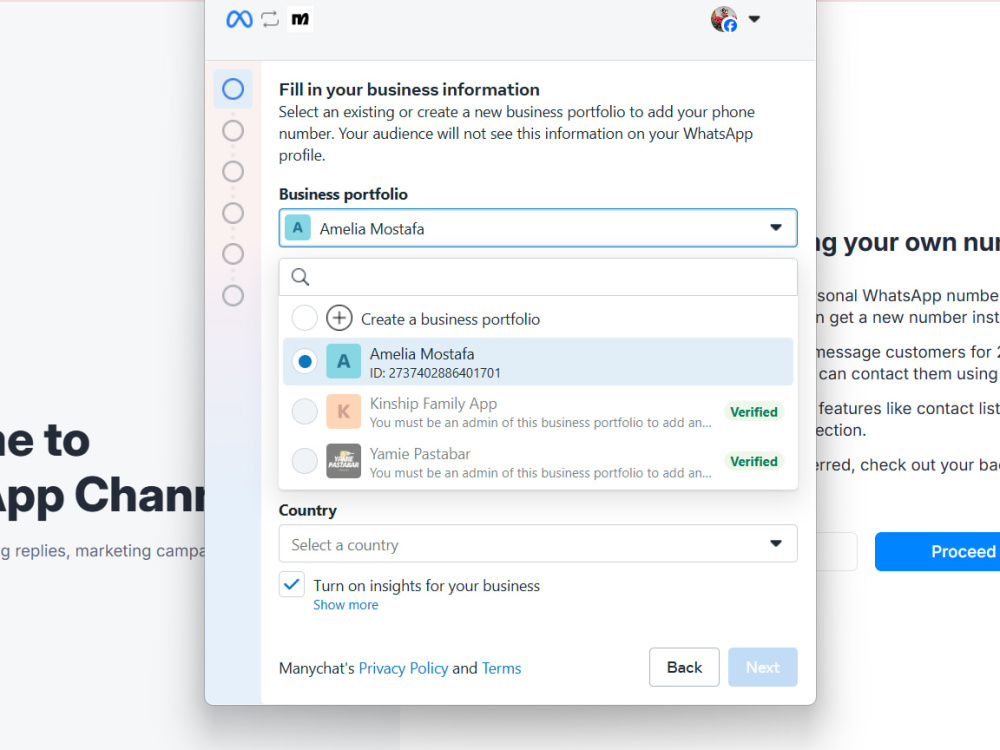Click Kinship Family App K avatar
Image resolution: width=1000 pixels, height=750 pixels.
(343, 411)
